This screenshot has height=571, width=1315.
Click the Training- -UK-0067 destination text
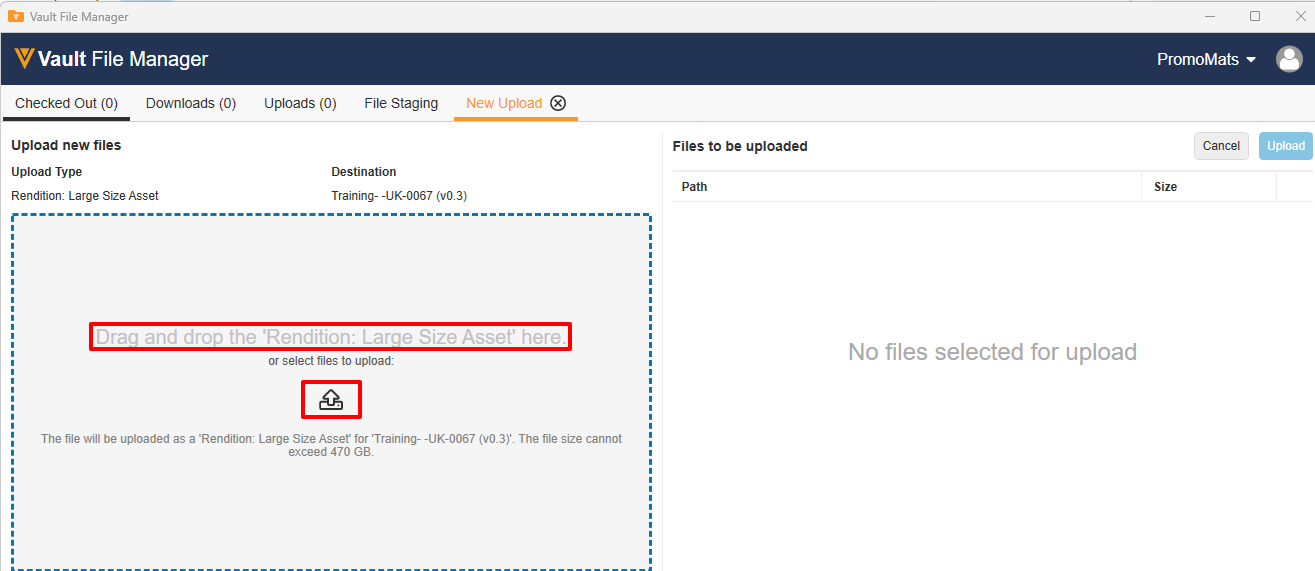point(399,196)
